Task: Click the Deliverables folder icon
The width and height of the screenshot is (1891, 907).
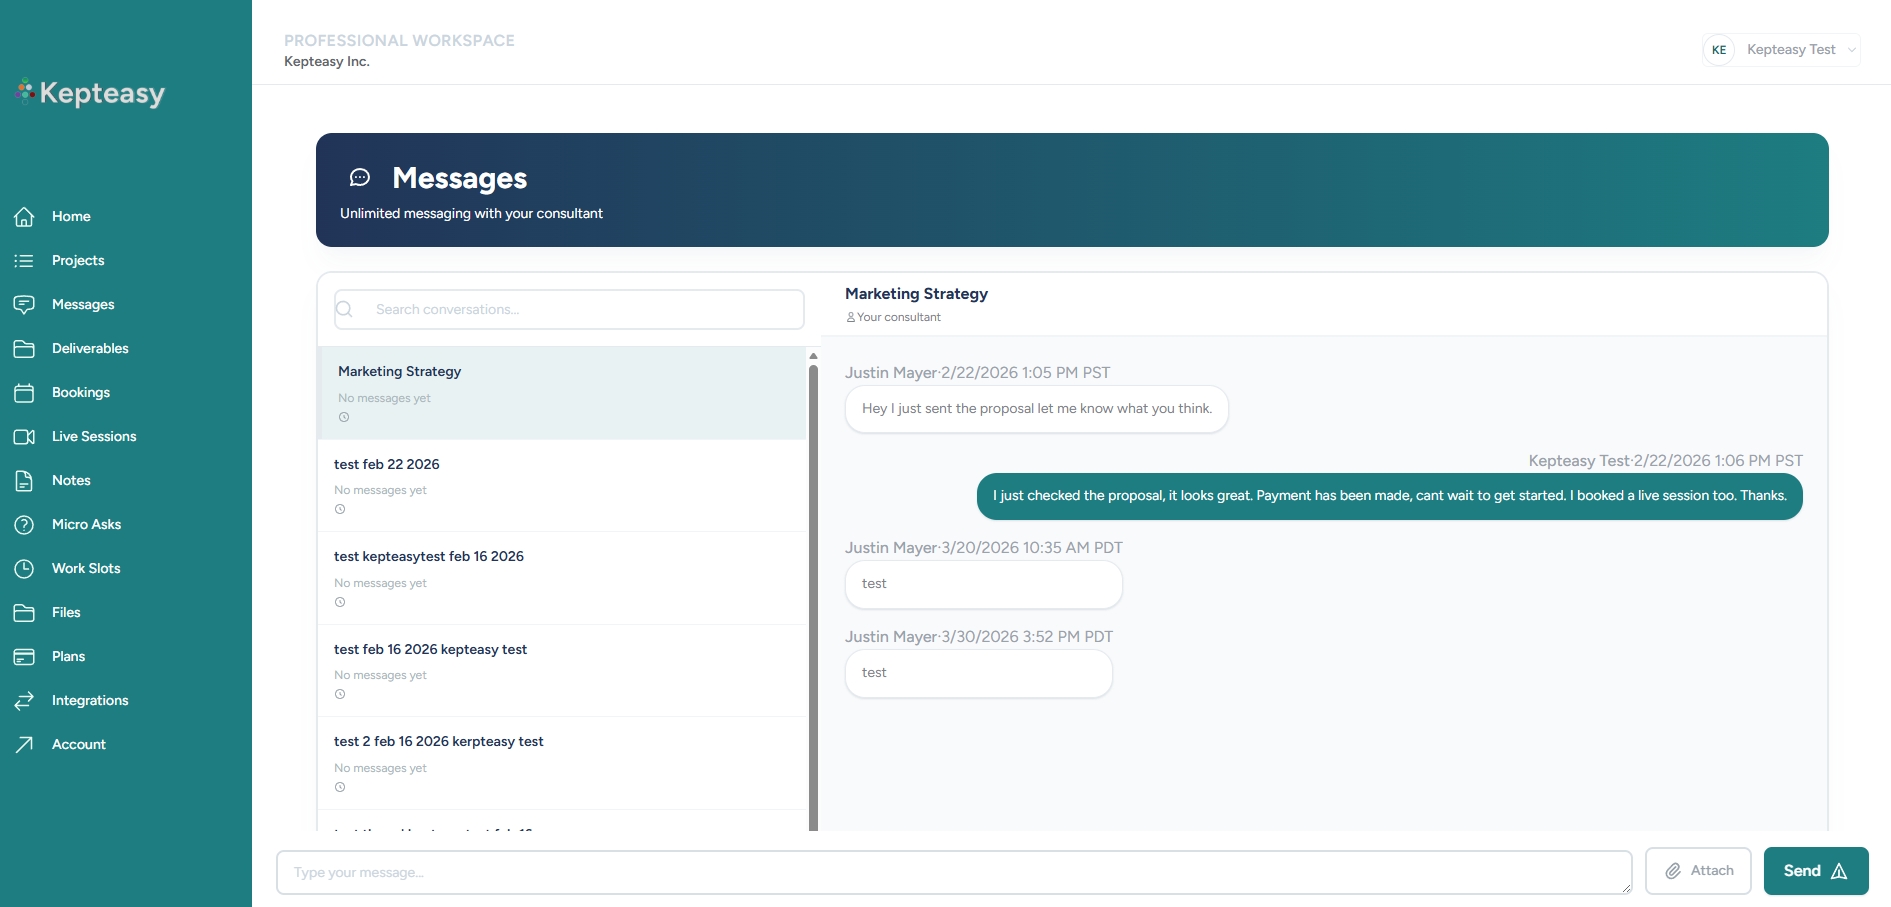Action: [24, 348]
